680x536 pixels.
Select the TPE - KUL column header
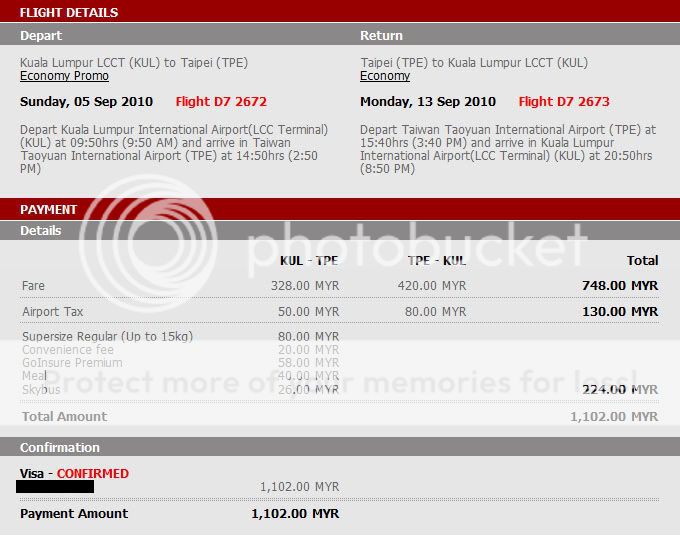[437, 261]
